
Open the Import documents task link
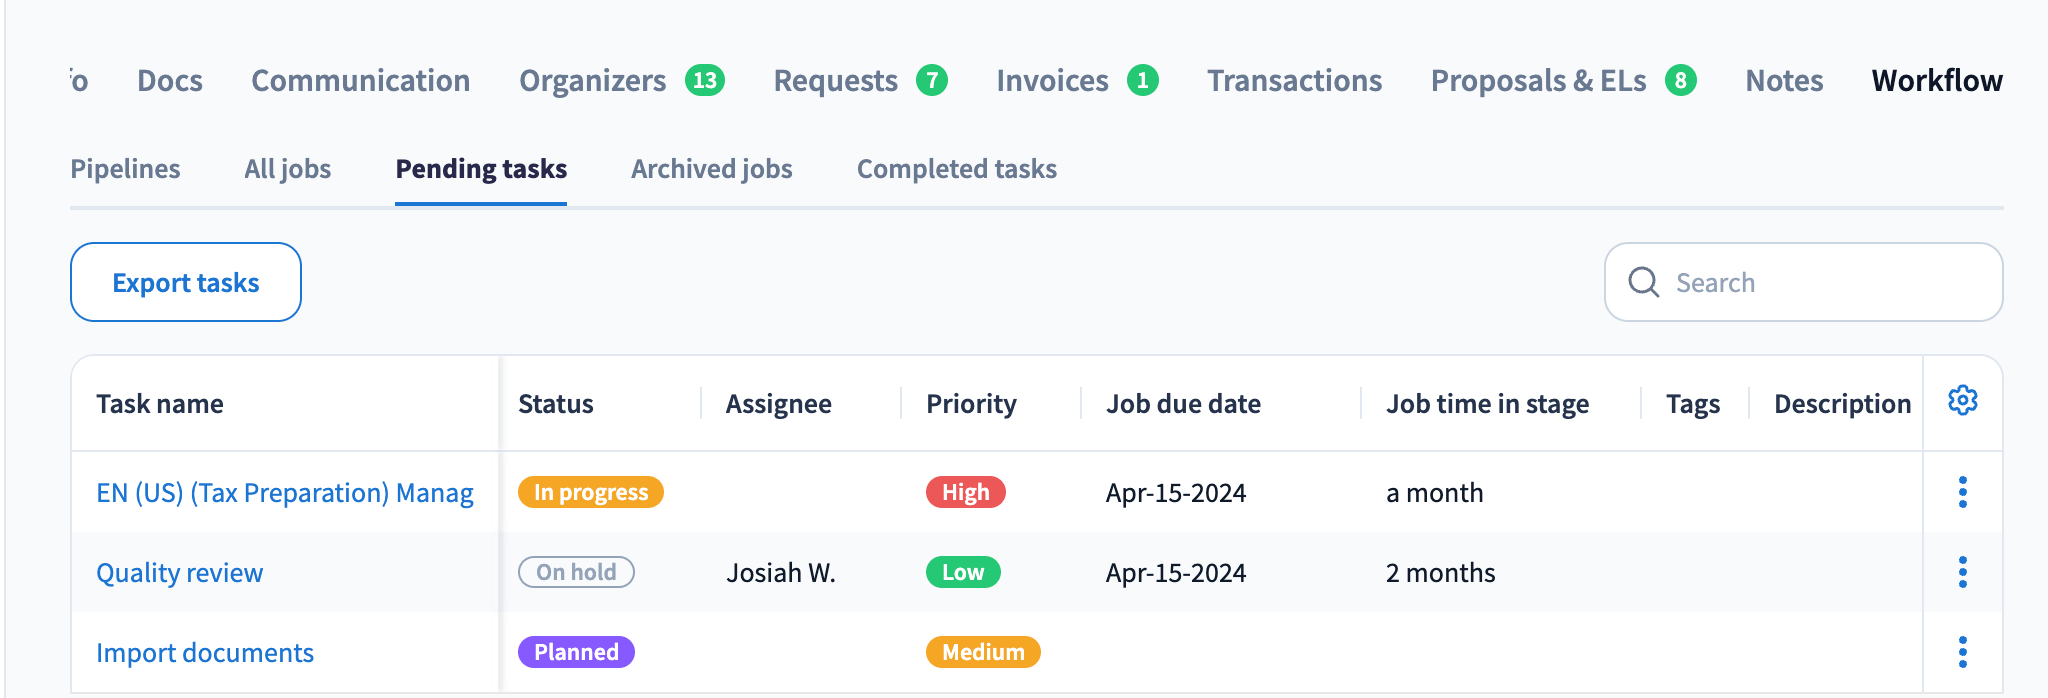pos(205,653)
